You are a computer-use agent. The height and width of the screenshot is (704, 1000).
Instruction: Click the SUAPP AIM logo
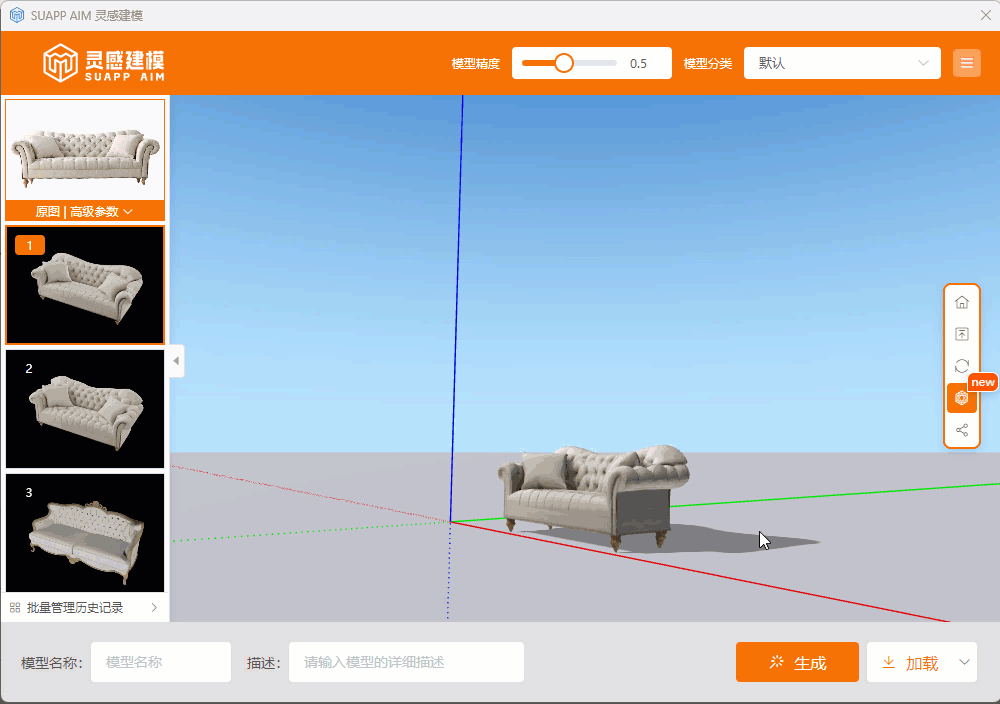coord(104,63)
